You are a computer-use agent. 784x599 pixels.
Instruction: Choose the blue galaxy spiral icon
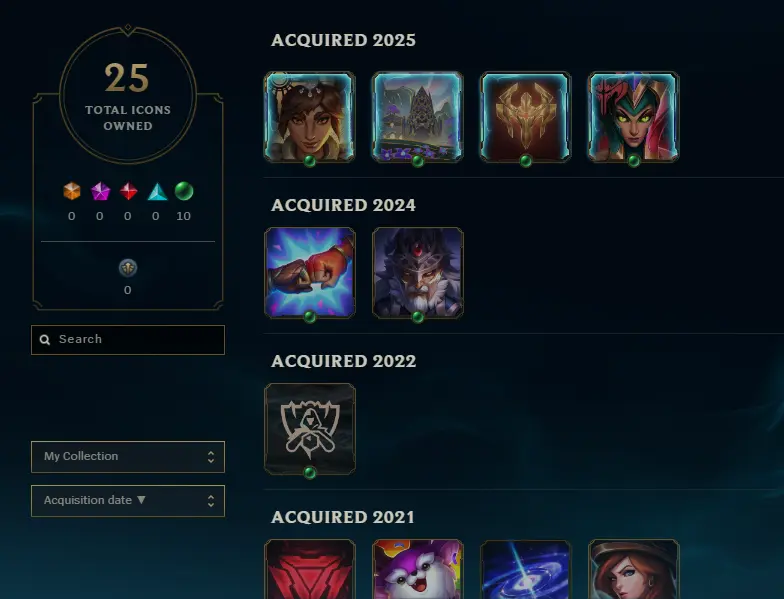pyautogui.click(x=526, y=569)
